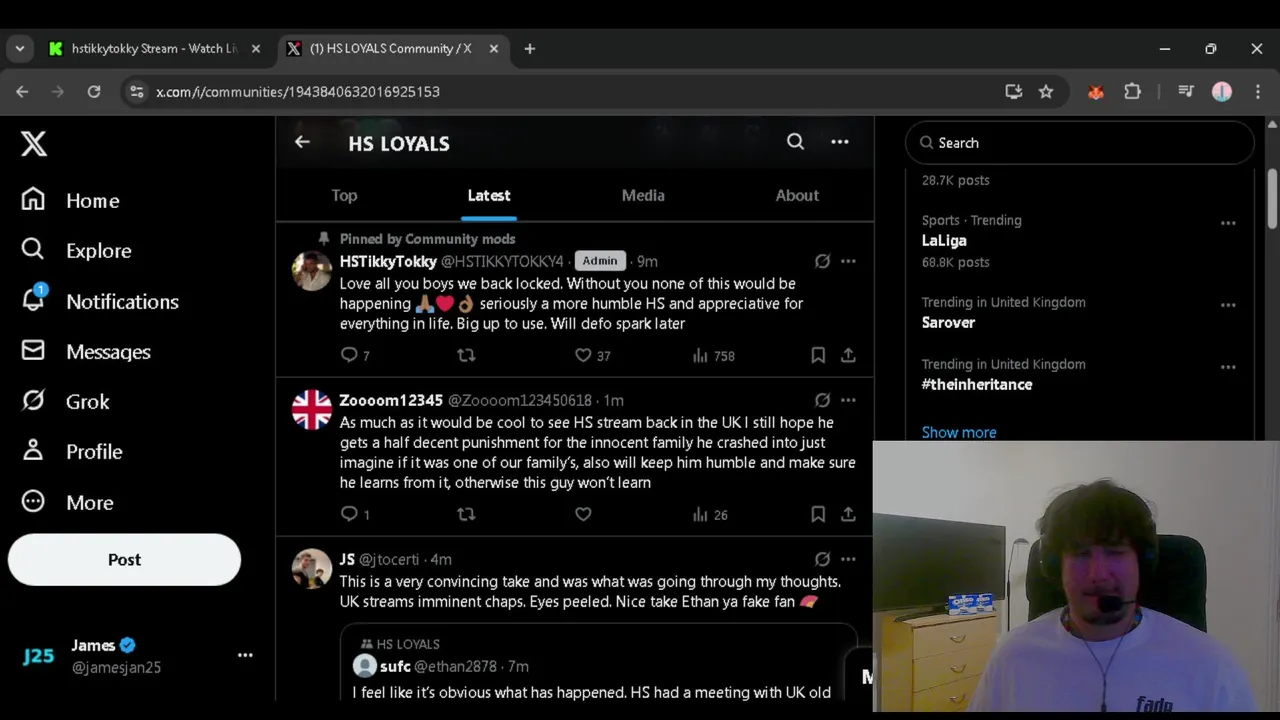The height and width of the screenshot is (720, 1280).
Task: Open Messages from the sidebar
Action: (86, 352)
